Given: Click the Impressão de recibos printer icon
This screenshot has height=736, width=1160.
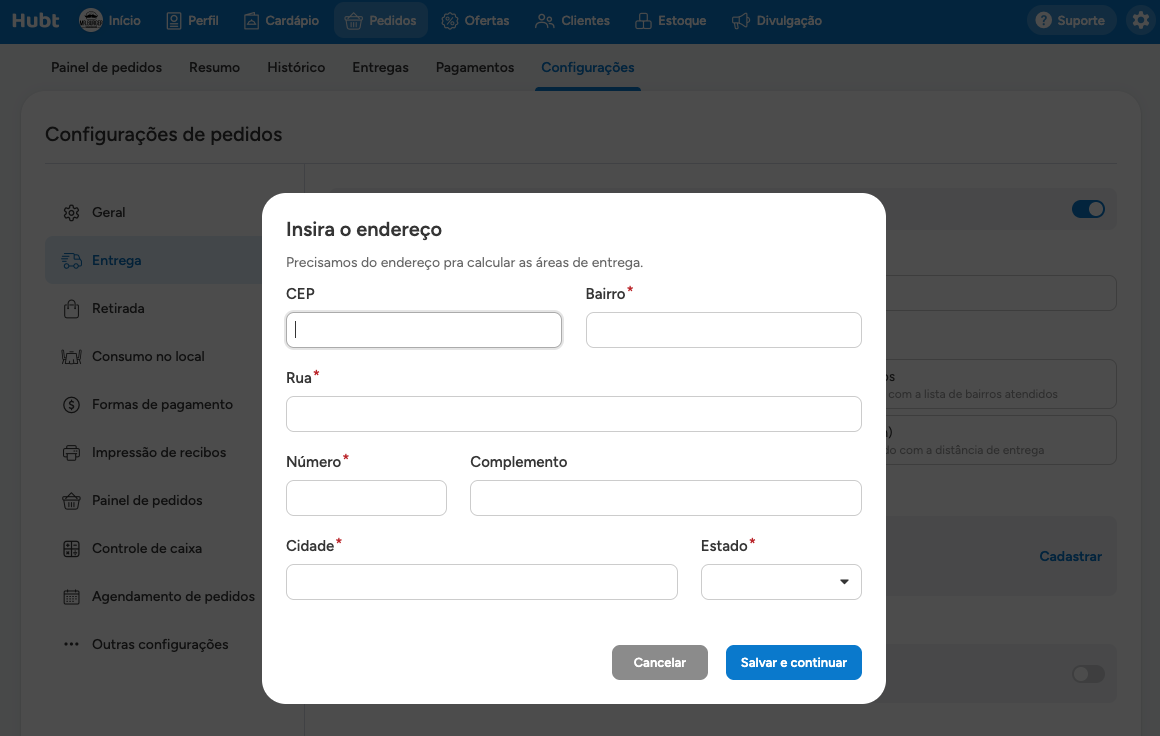Looking at the screenshot, I should pos(71,453).
